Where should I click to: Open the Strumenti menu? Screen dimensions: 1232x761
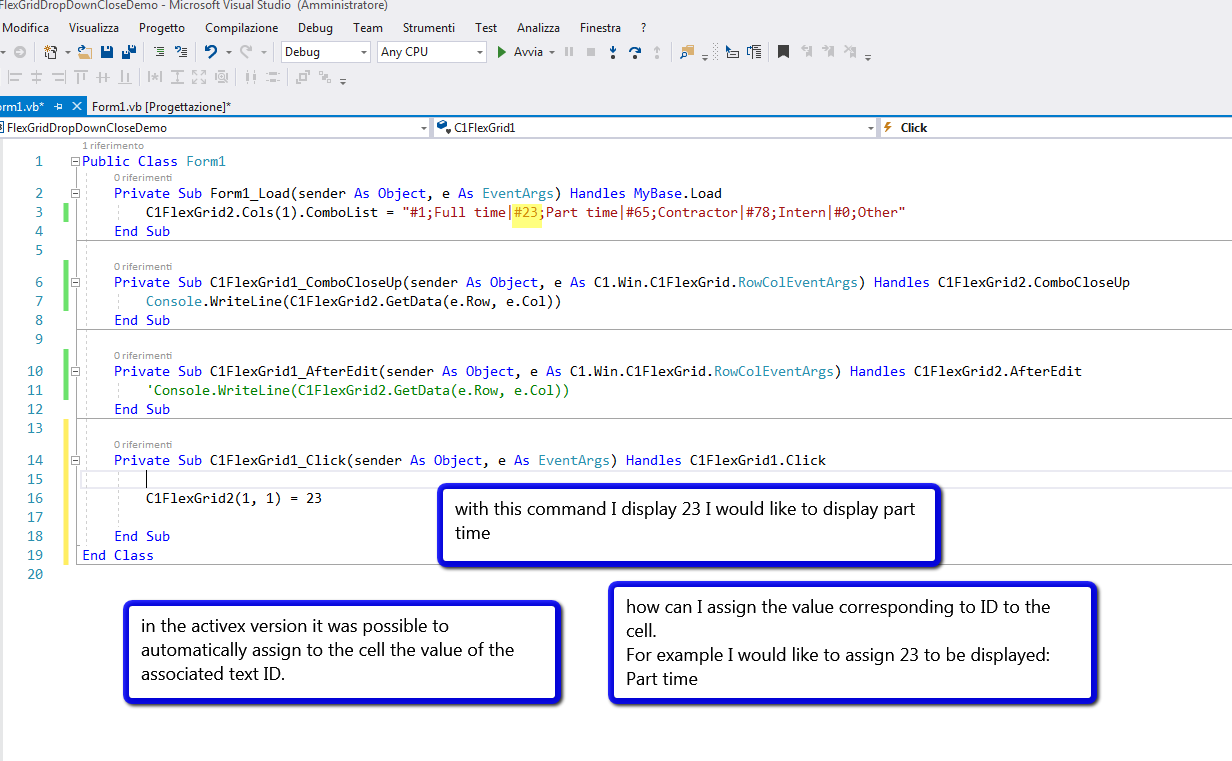tap(429, 28)
